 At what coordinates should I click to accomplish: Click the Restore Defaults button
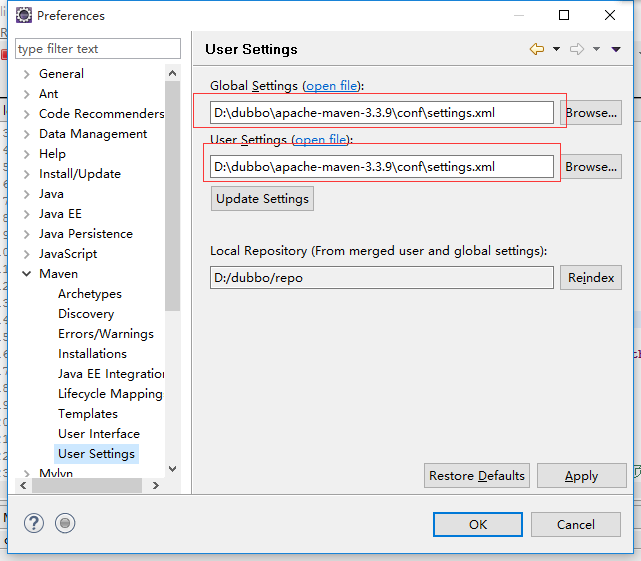(476, 476)
